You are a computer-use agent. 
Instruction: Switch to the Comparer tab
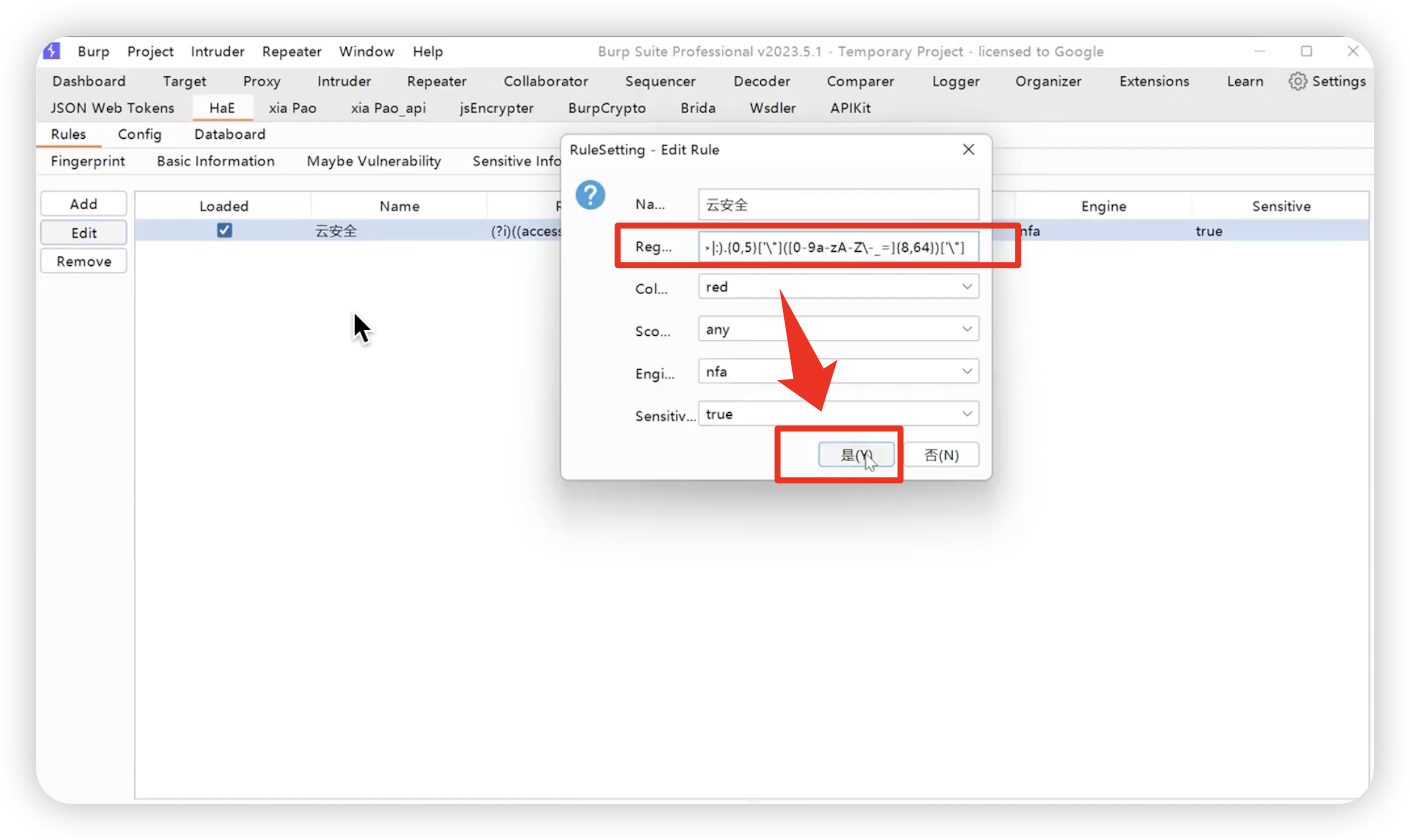click(860, 81)
